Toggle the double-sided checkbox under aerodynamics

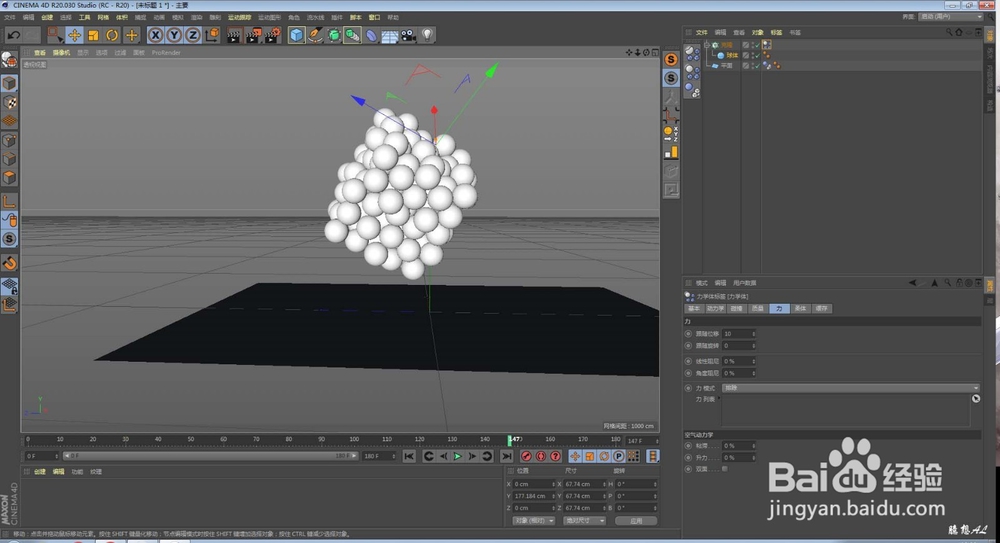[724, 469]
